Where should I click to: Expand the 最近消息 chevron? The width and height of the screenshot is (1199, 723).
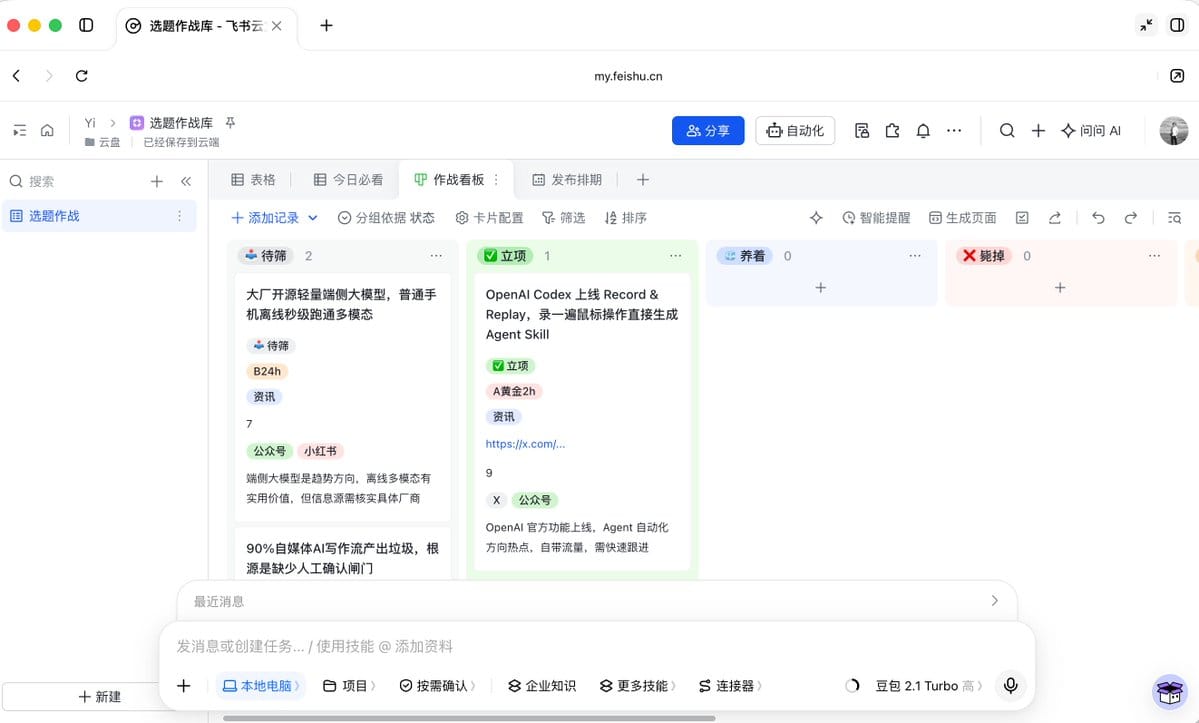click(x=994, y=601)
